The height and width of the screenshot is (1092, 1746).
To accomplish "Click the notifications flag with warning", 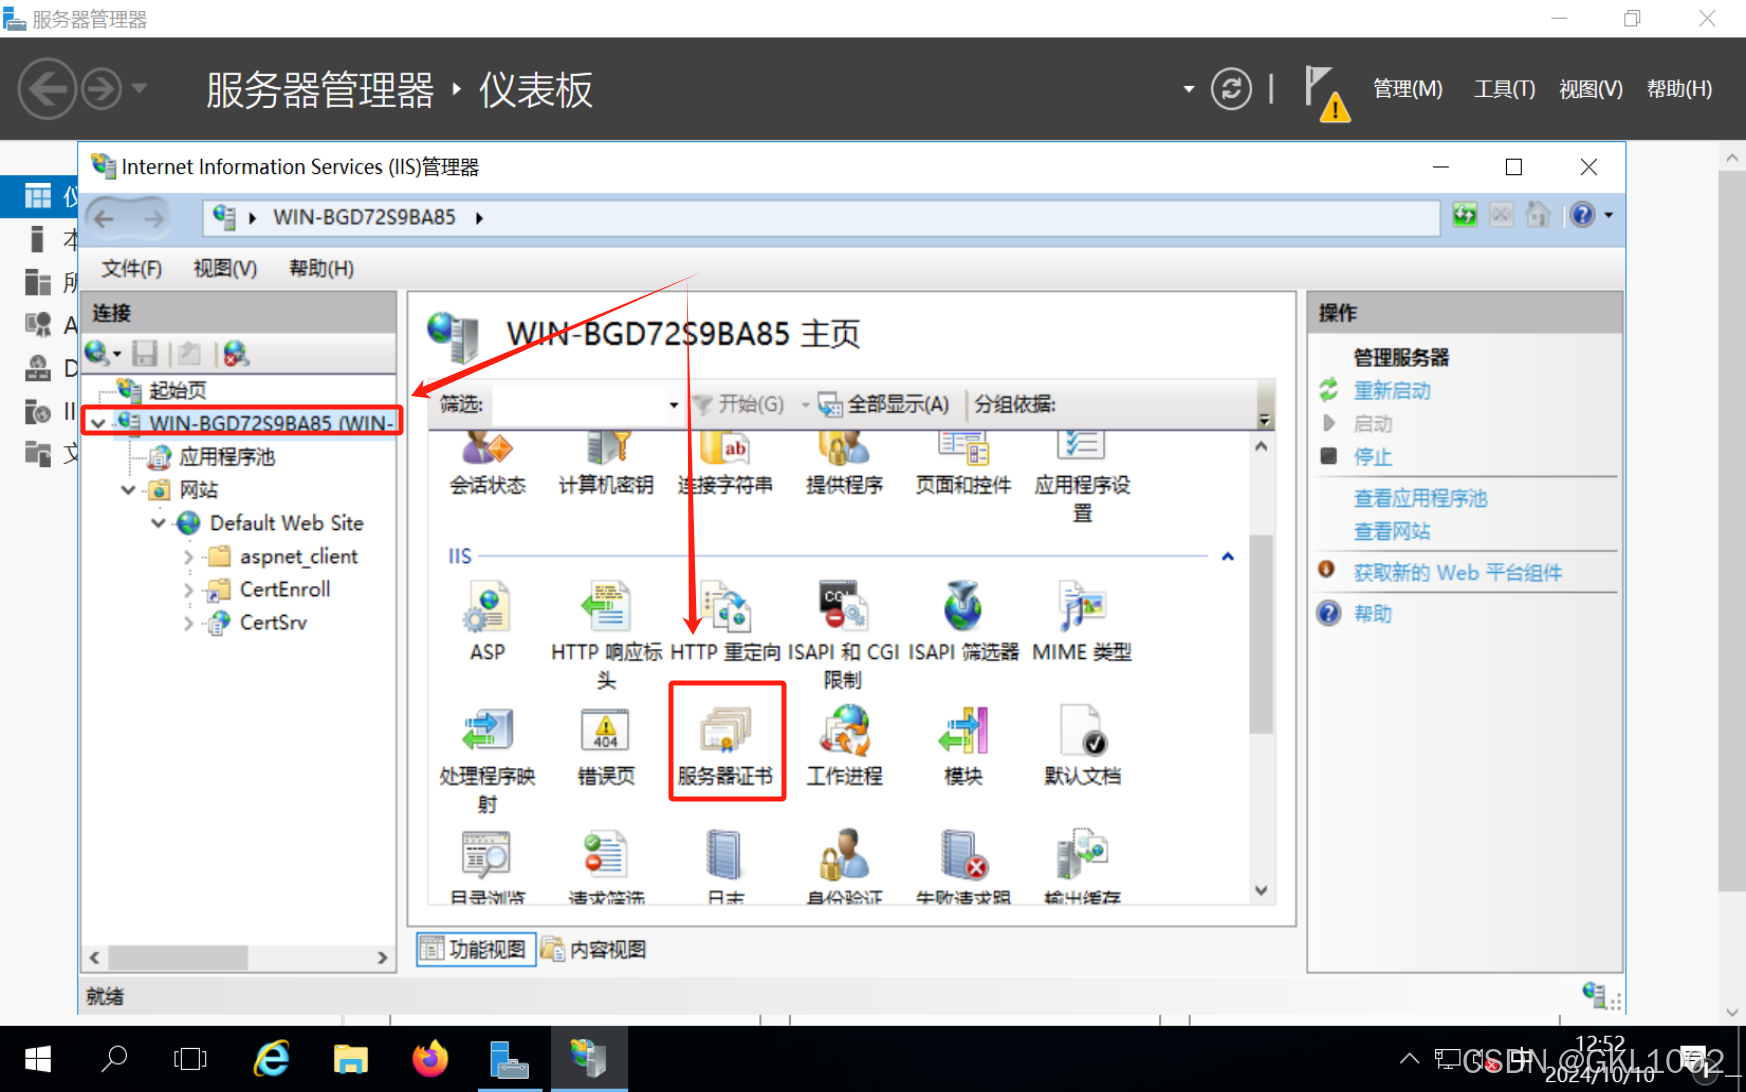I will click(1327, 93).
